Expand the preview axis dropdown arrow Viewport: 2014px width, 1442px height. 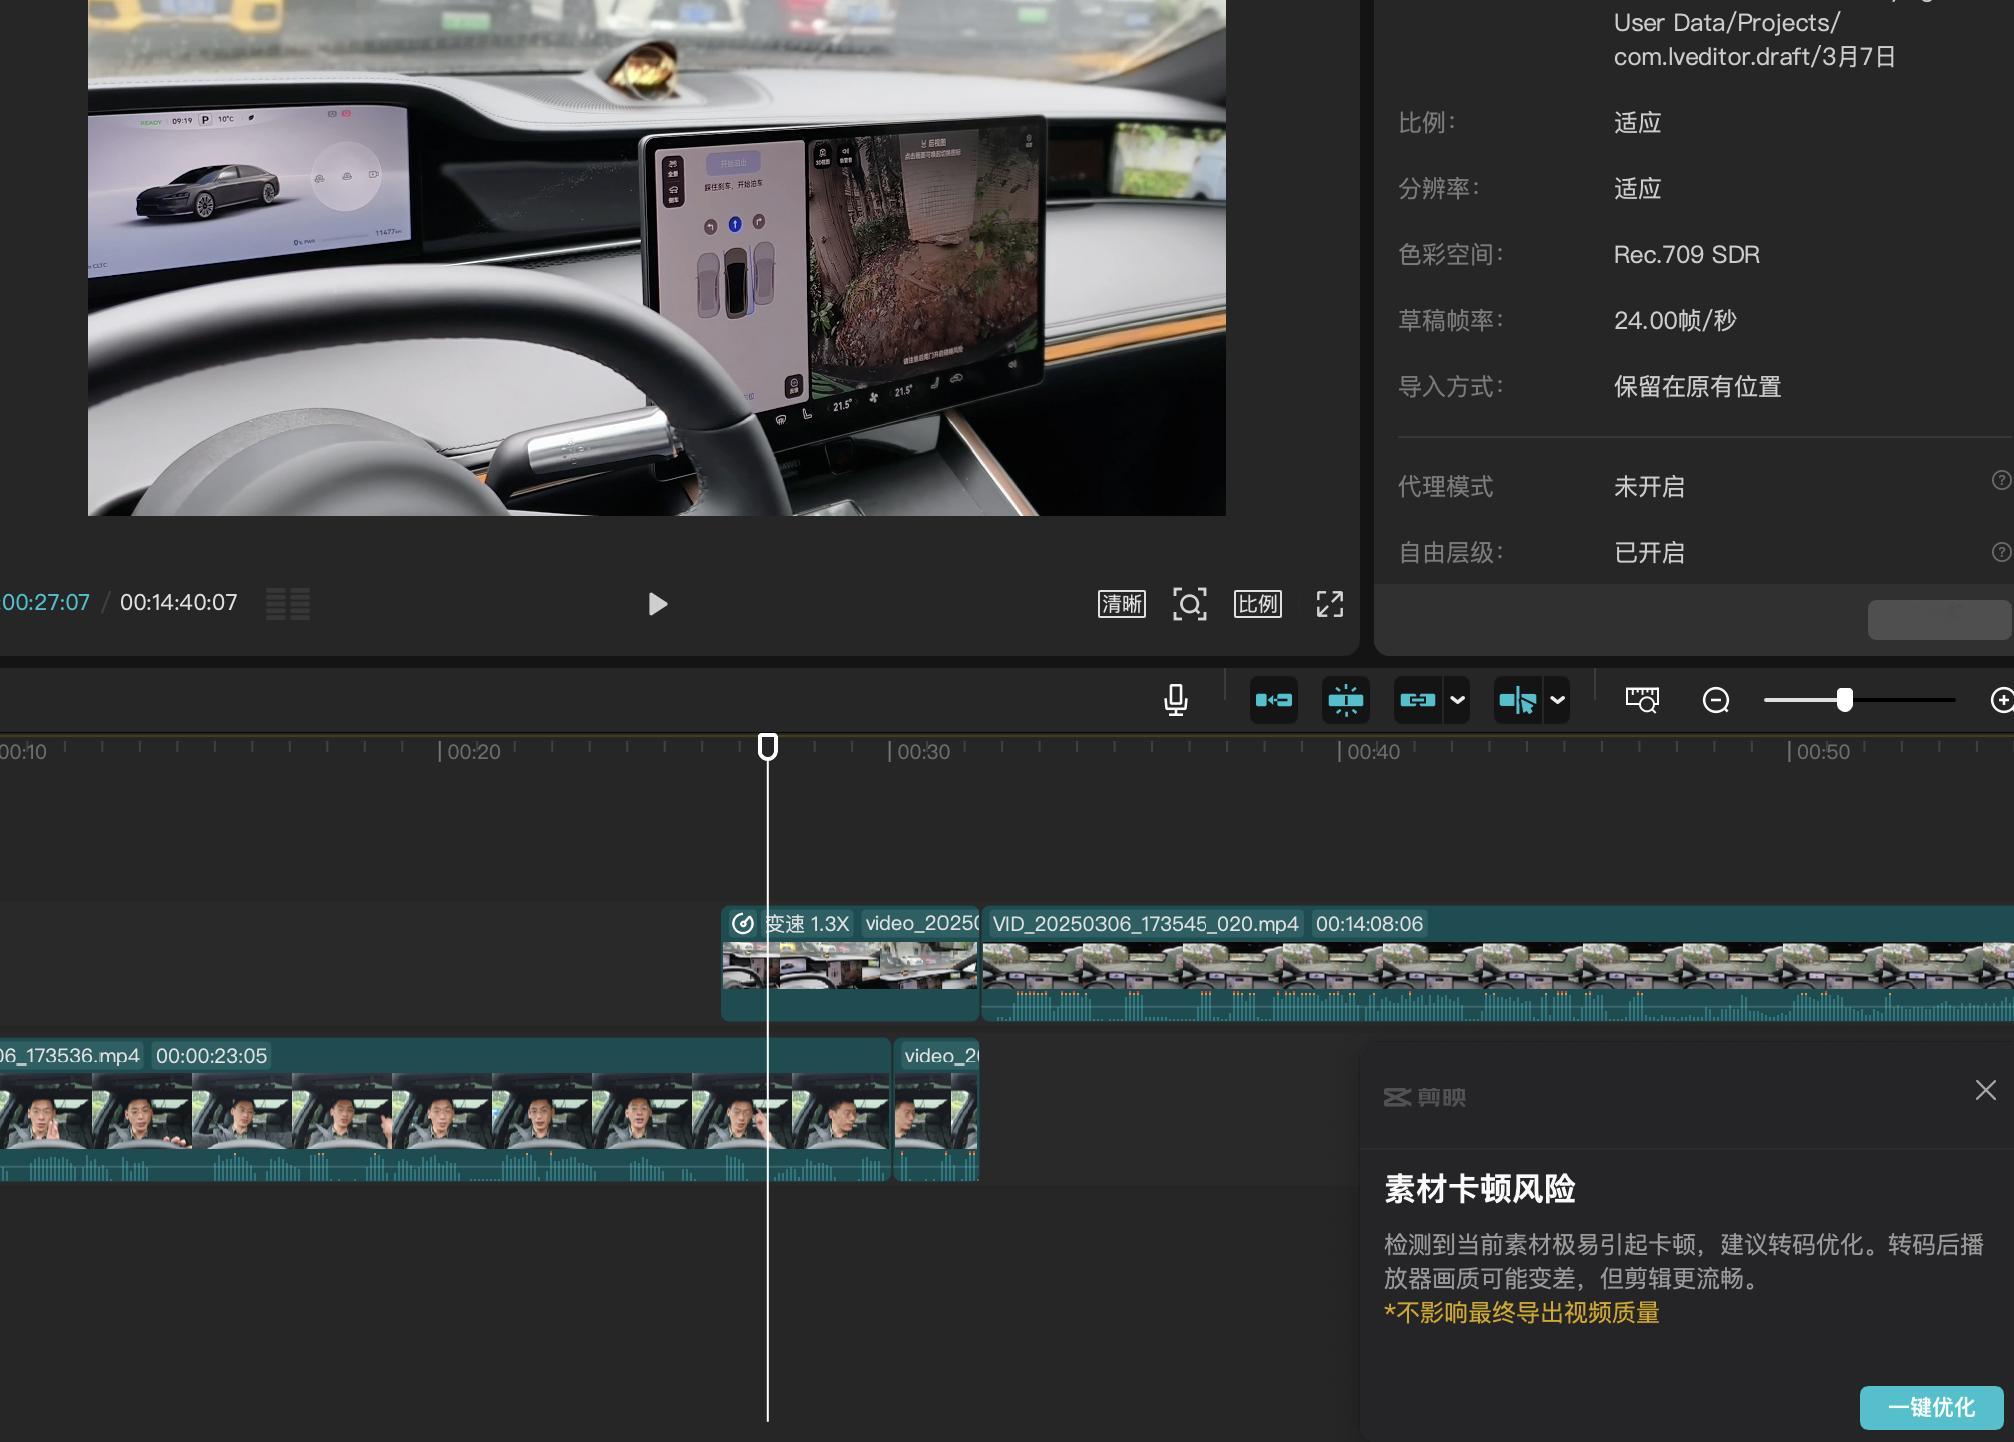pos(1558,700)
